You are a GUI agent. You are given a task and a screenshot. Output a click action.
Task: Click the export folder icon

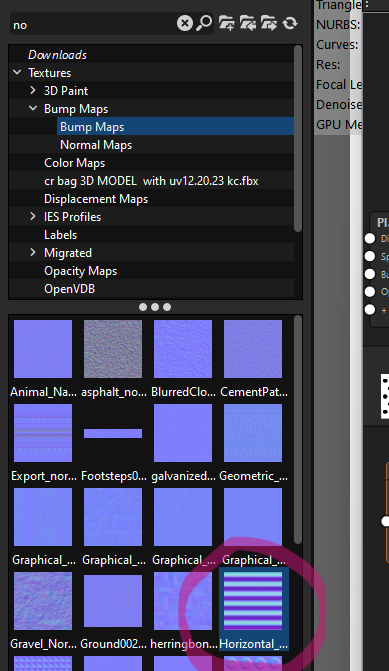pos(268,23)
